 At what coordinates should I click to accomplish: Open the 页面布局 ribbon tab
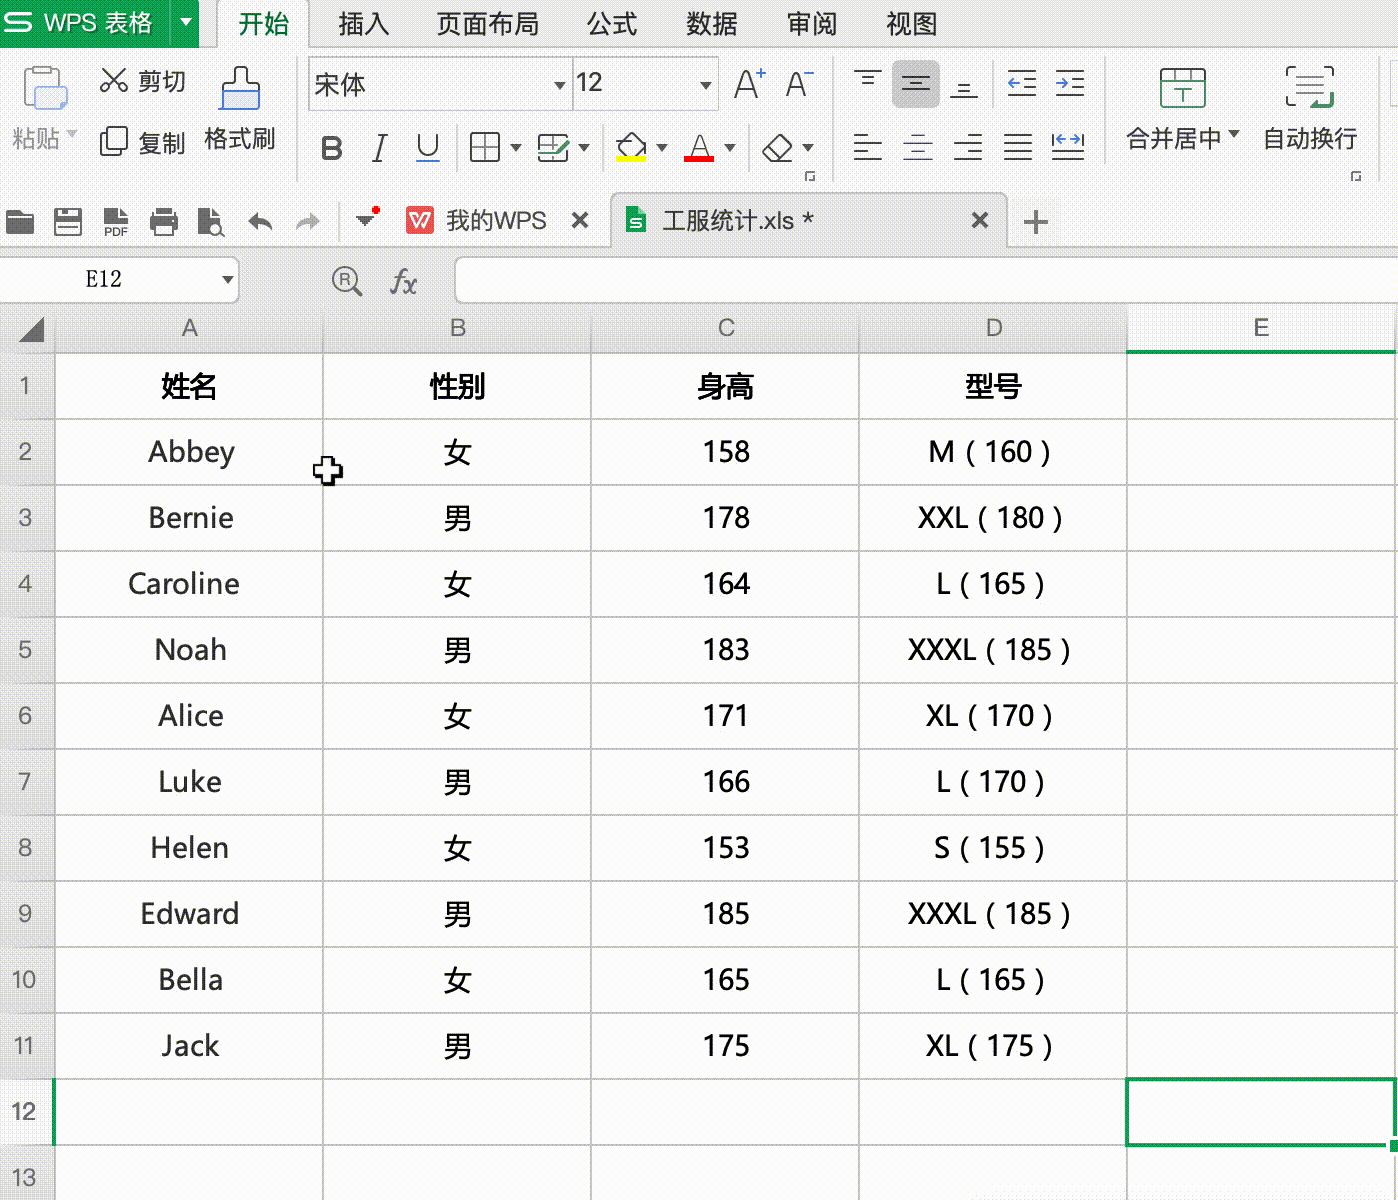[487, 23]
